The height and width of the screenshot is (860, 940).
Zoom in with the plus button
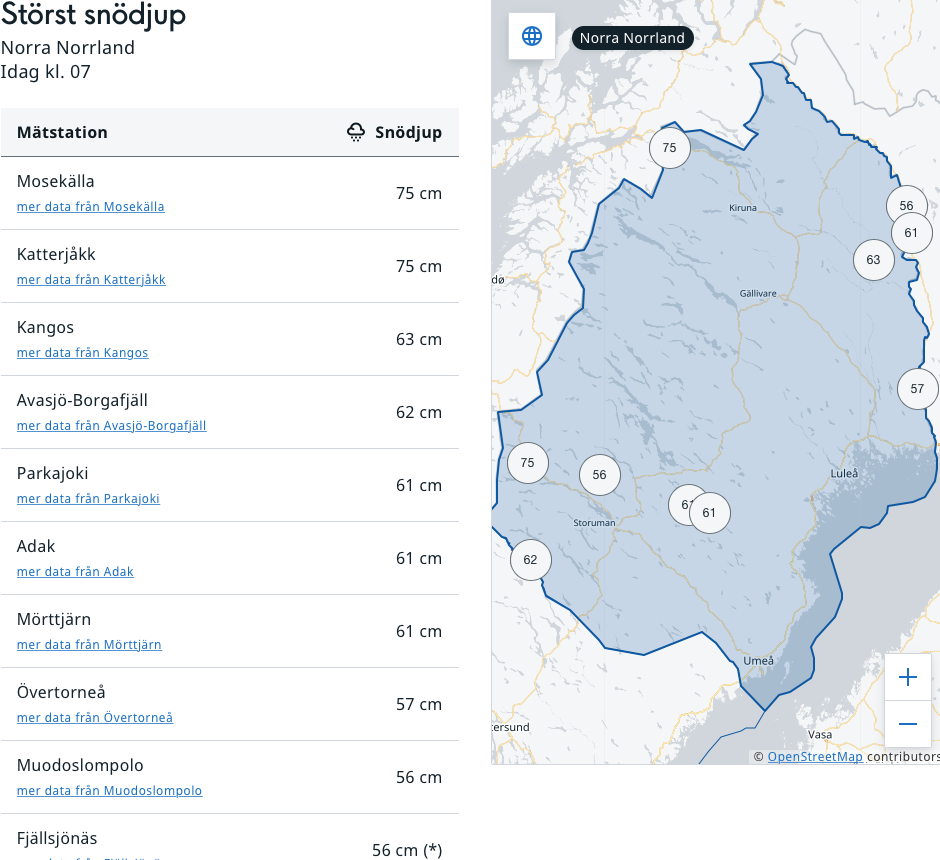(x=907, y=678)
